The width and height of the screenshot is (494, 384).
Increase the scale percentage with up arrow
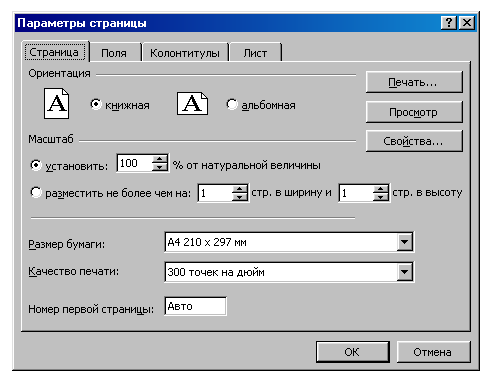pyautogui.click(x=160, y=159)
